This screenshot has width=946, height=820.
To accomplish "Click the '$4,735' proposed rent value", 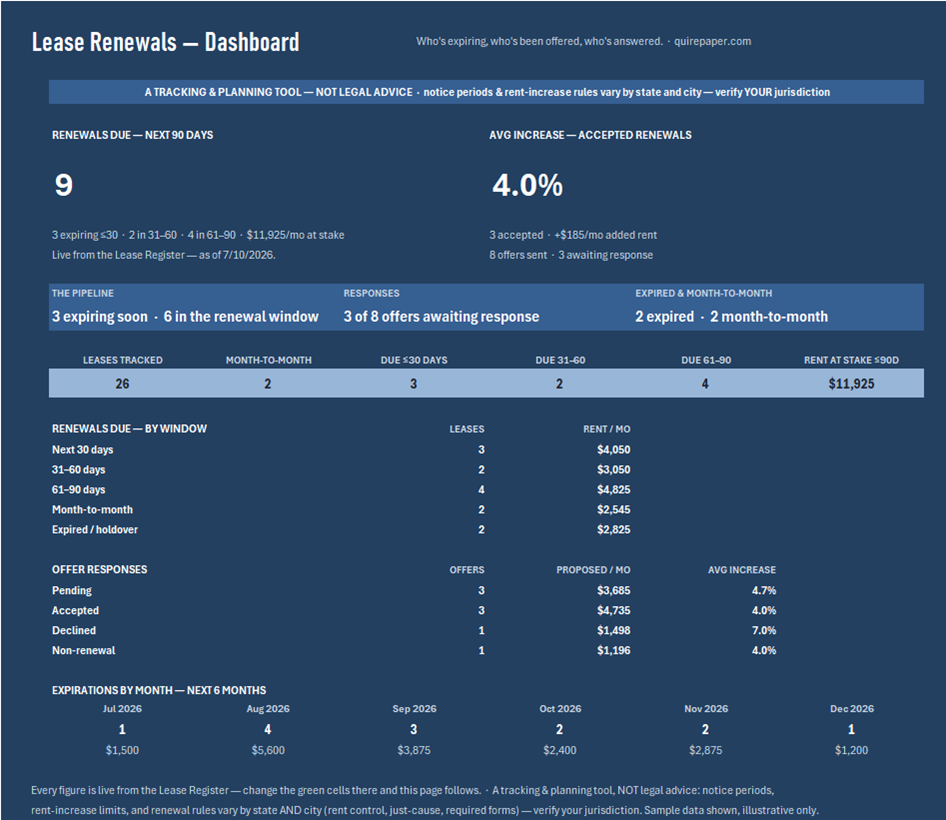I will click(614, 610).
